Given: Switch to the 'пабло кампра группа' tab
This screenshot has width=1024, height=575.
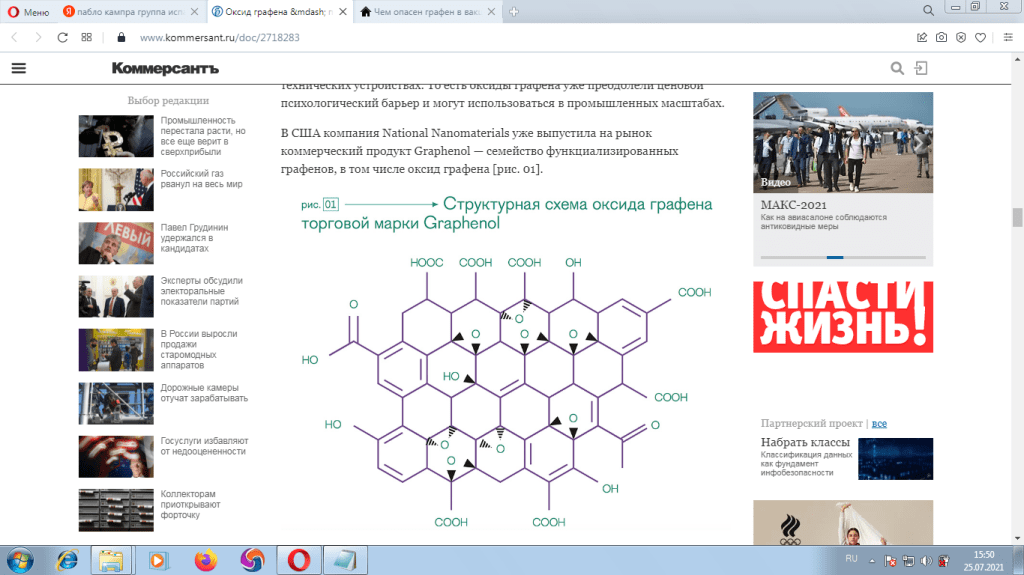Looking at the screenshot, I should click(131, 12).
